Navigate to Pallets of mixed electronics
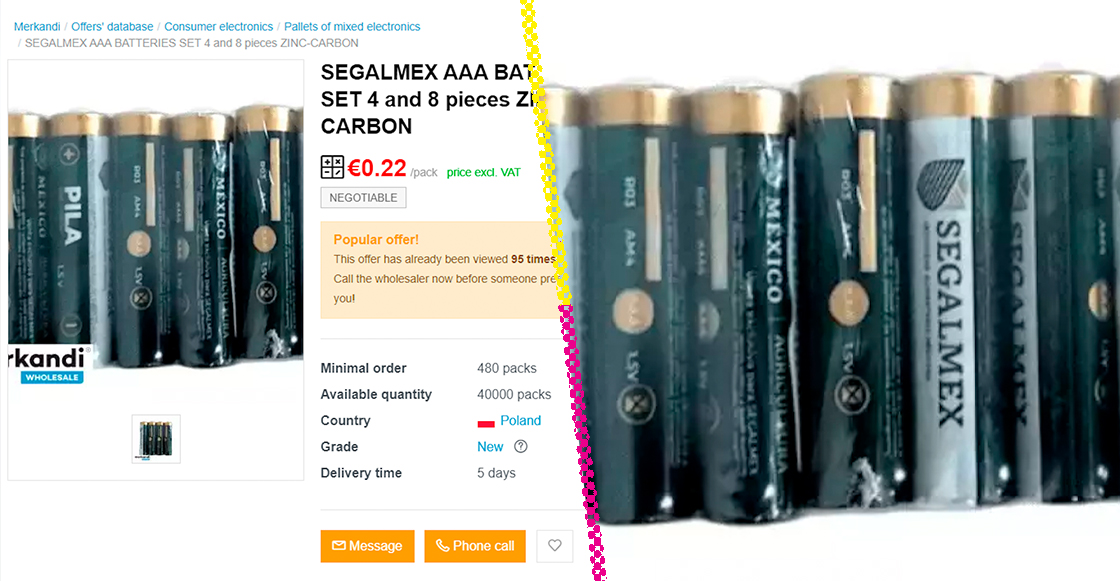 (x=352, y=26)
